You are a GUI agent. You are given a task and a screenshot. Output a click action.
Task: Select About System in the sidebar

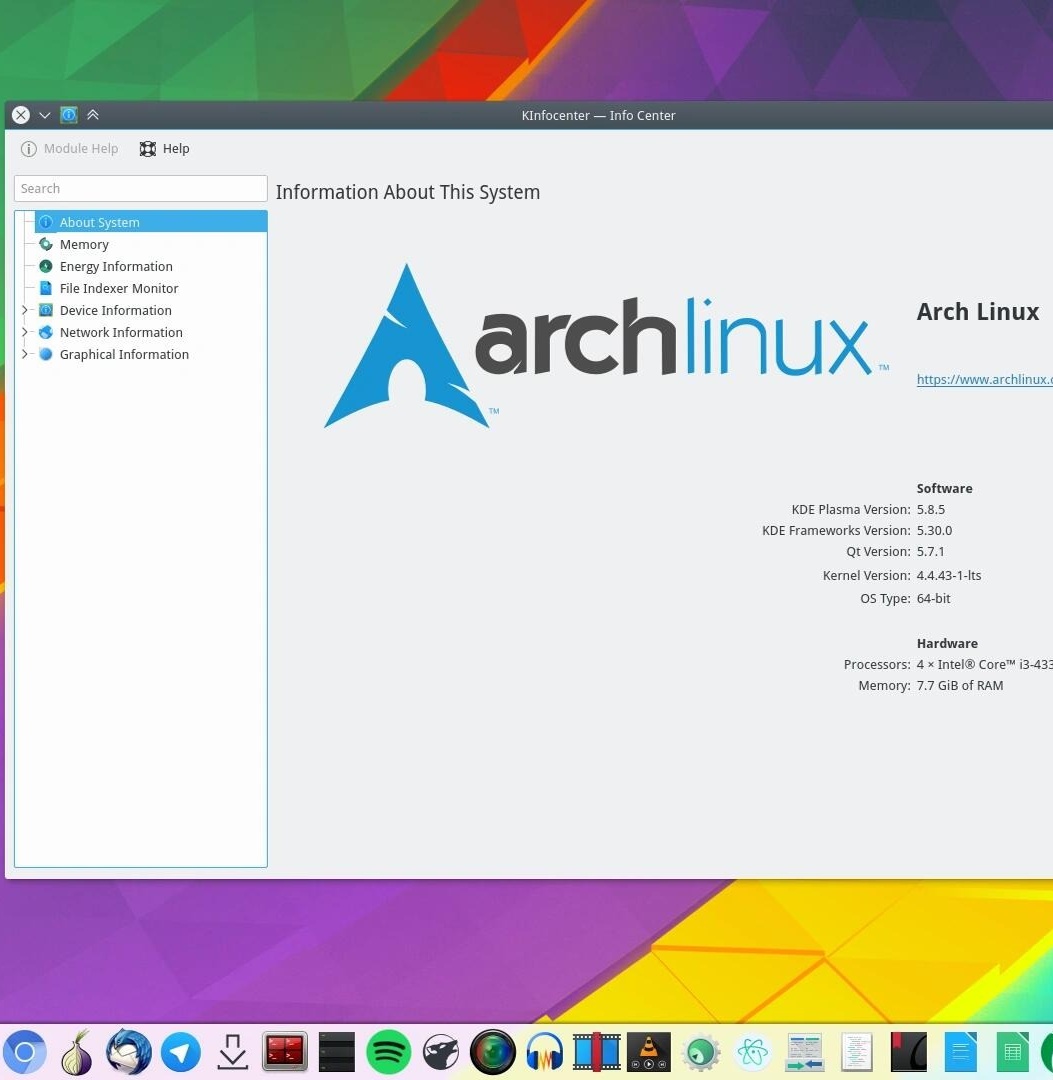point(151,222)
